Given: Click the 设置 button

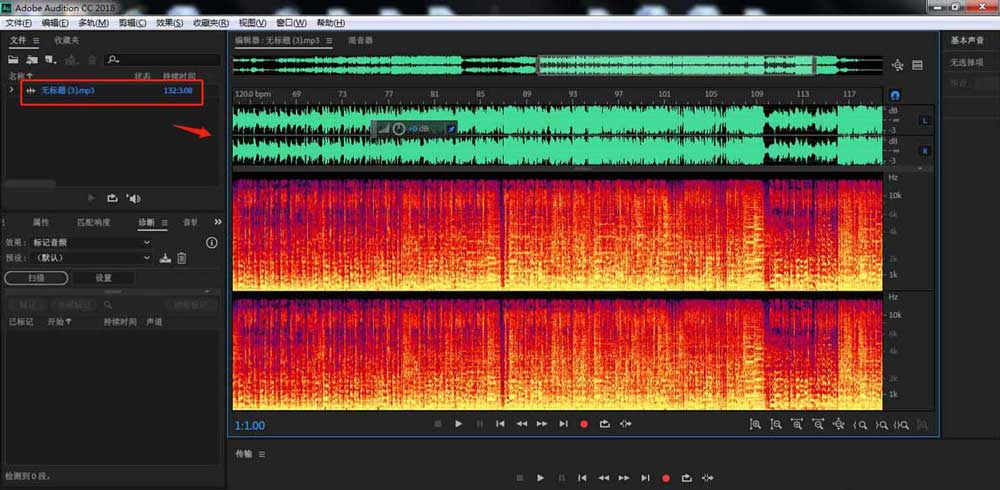Looking at the screenshot, I should click(x=103, y=278).
